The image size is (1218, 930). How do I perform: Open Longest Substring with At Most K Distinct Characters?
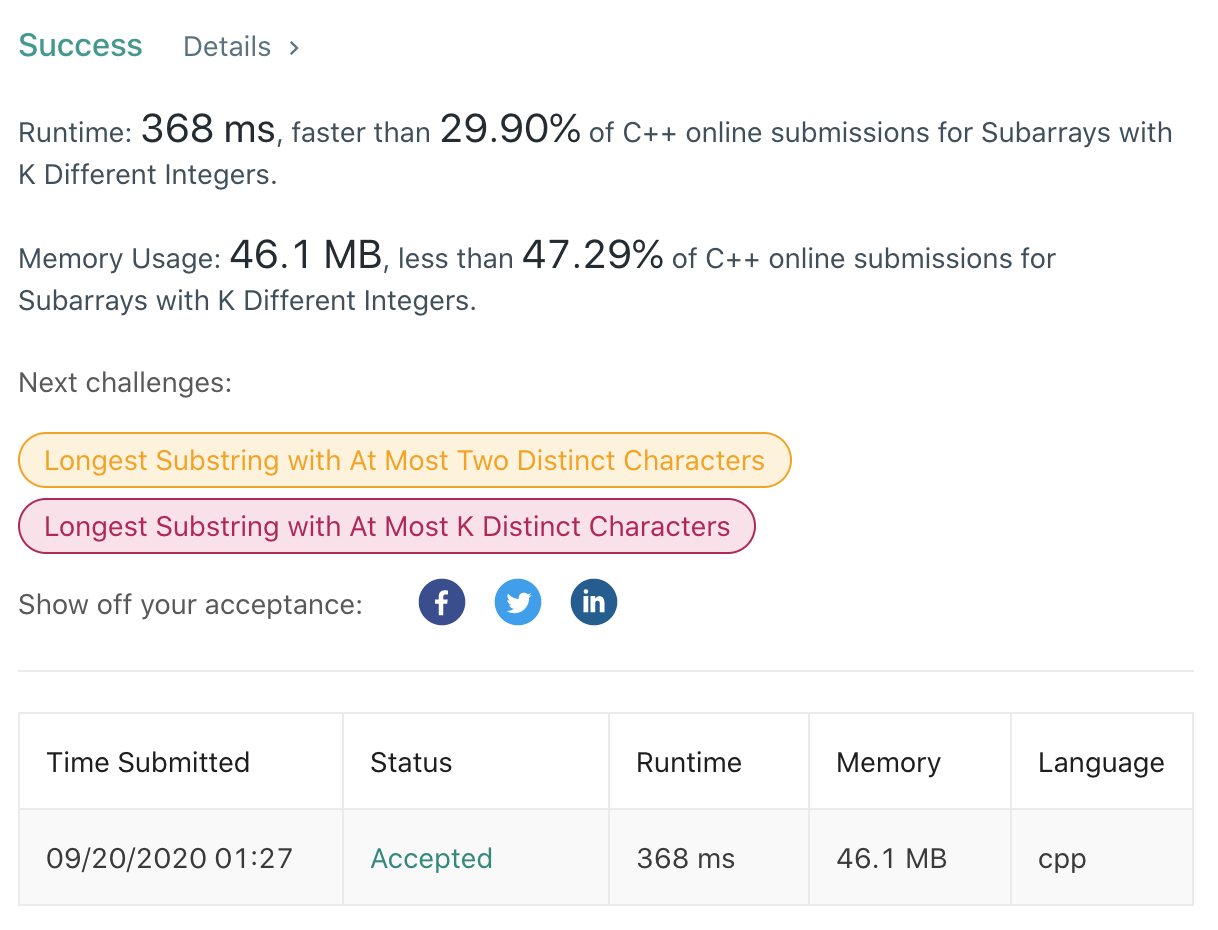click(x=387, y=526)
